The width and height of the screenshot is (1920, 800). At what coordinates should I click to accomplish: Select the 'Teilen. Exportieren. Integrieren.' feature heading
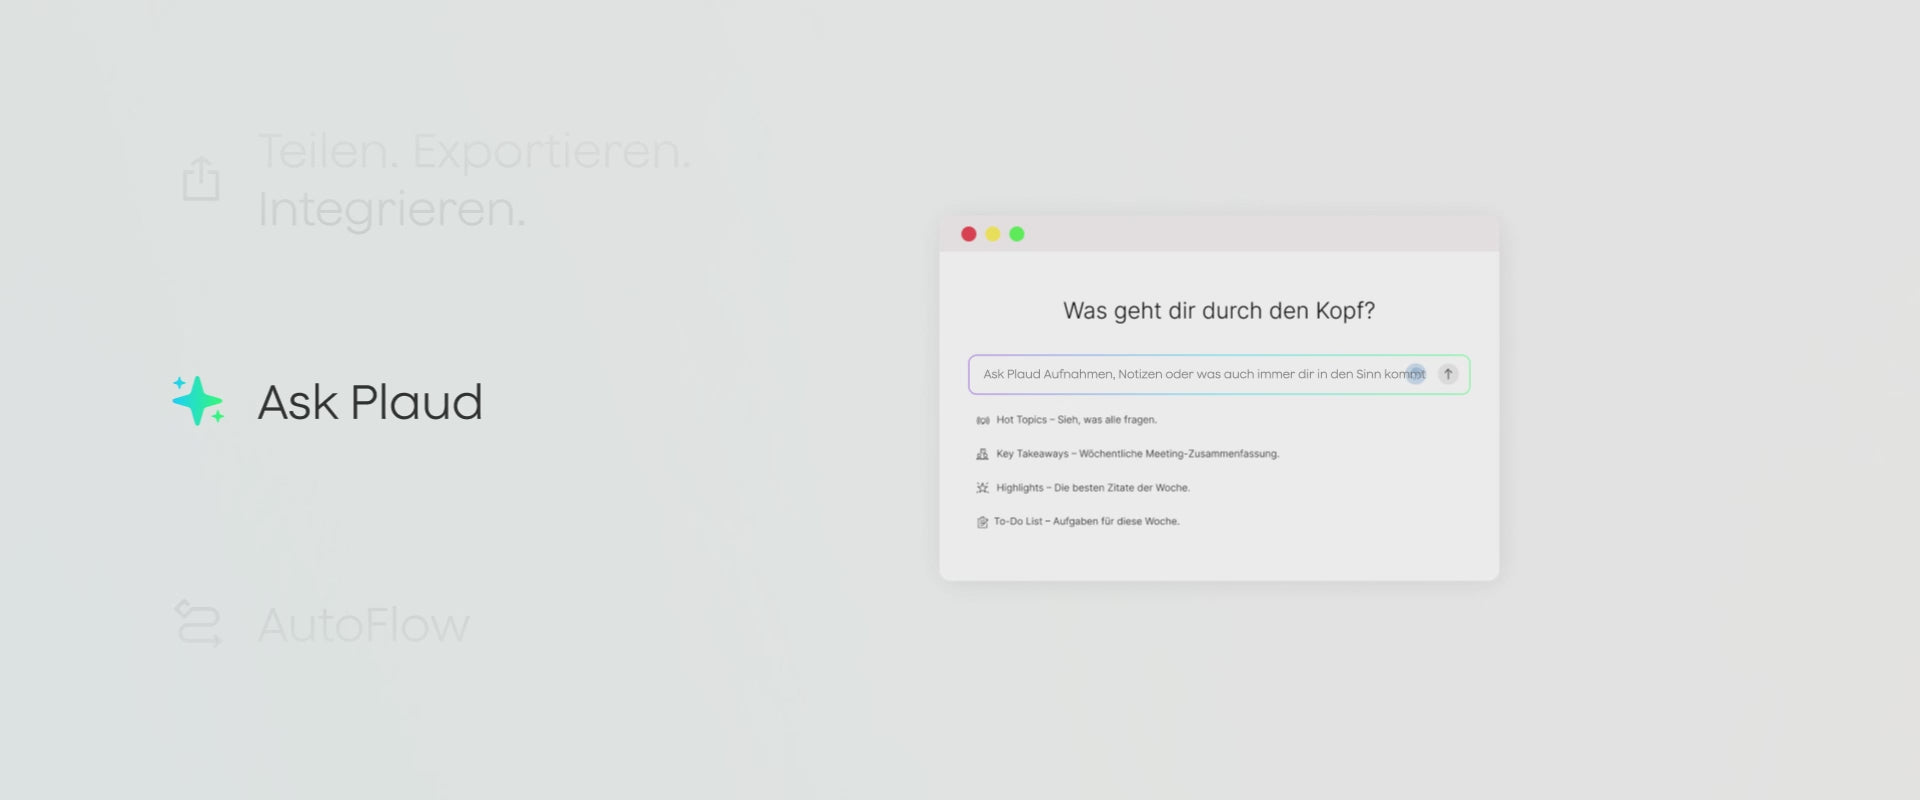(x=474, y=180)
